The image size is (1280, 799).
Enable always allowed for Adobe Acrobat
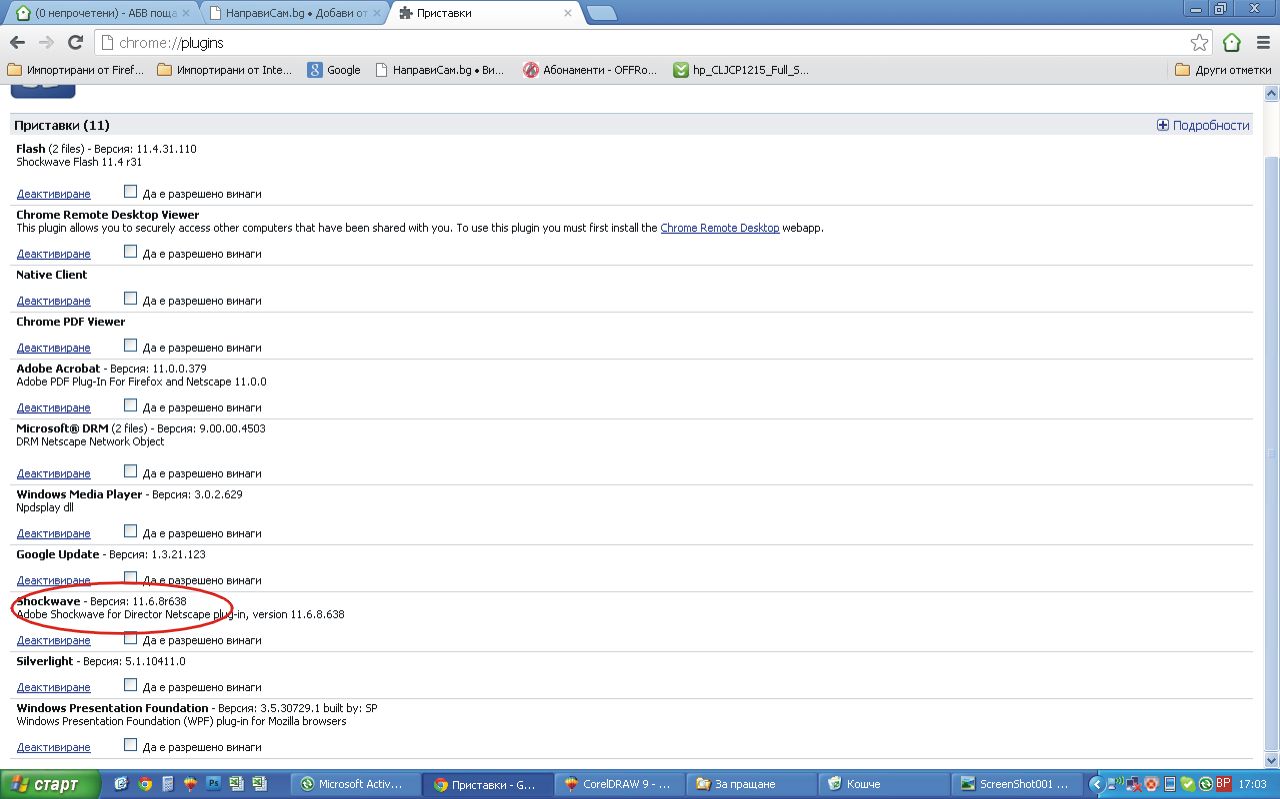tap(130, 405)
